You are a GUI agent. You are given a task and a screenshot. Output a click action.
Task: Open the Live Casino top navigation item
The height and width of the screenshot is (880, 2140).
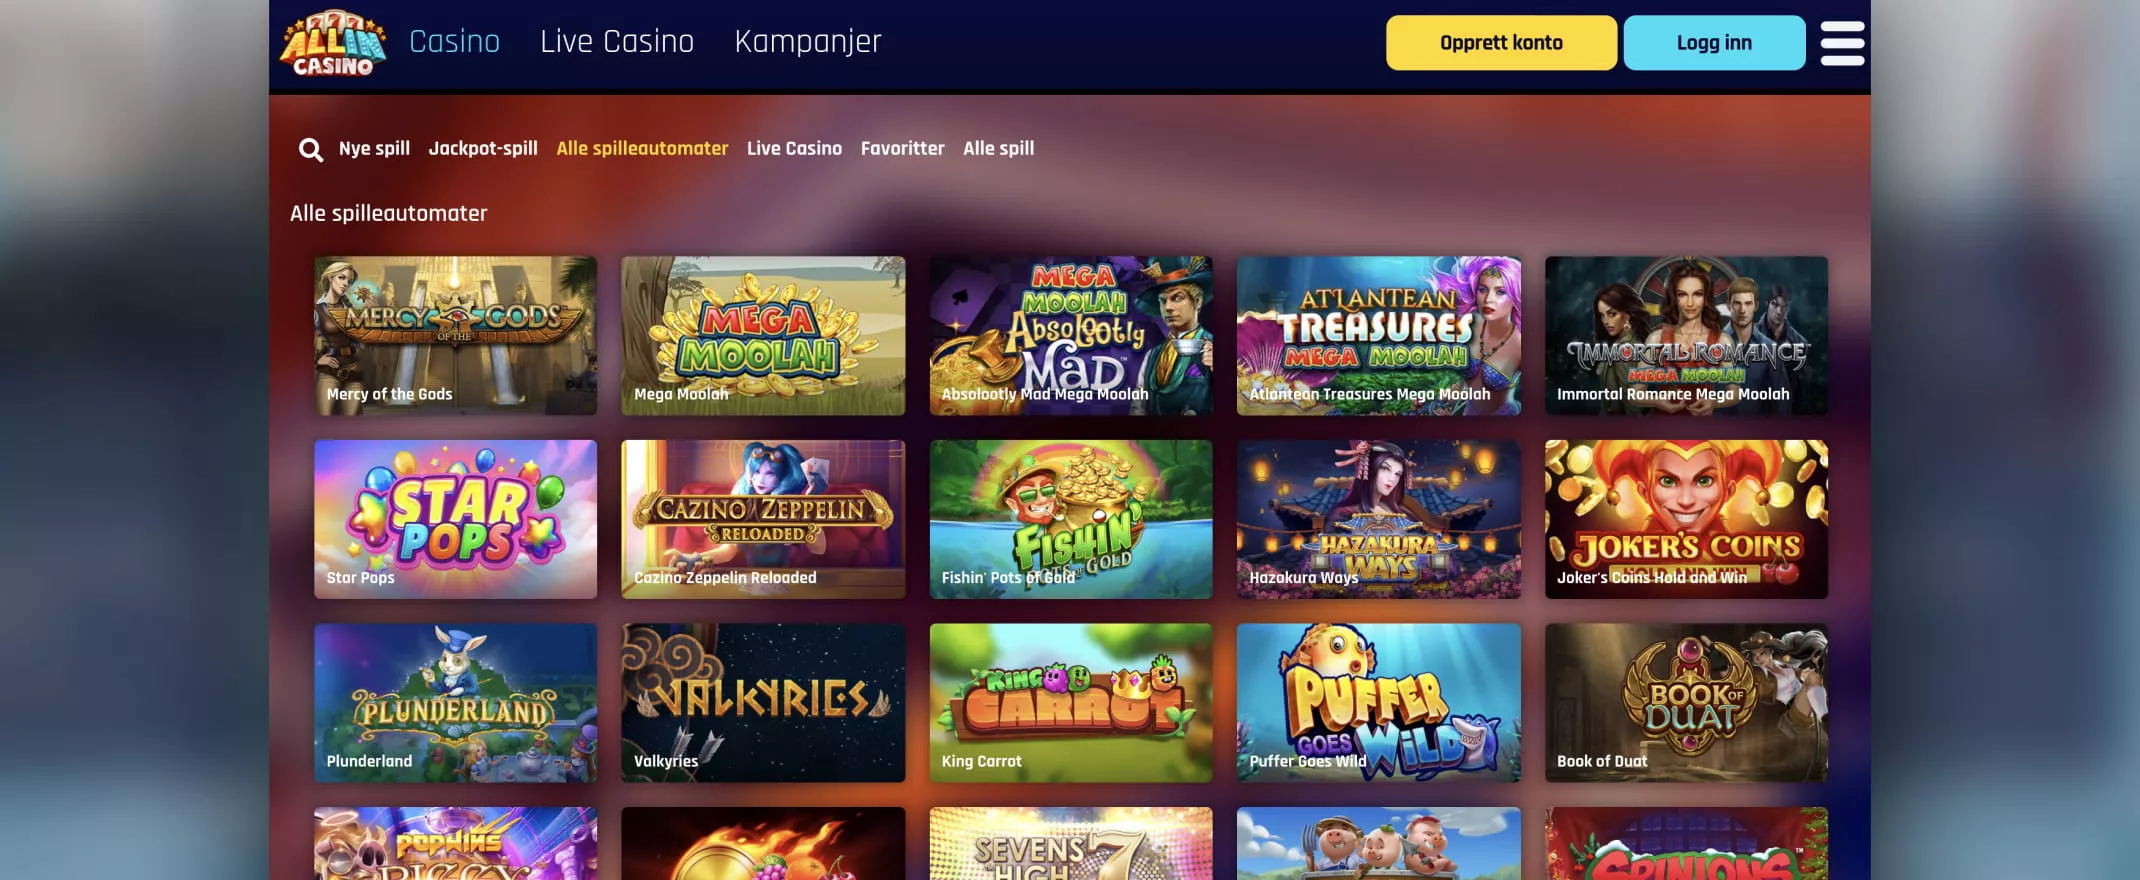click(x=617, y=41)
